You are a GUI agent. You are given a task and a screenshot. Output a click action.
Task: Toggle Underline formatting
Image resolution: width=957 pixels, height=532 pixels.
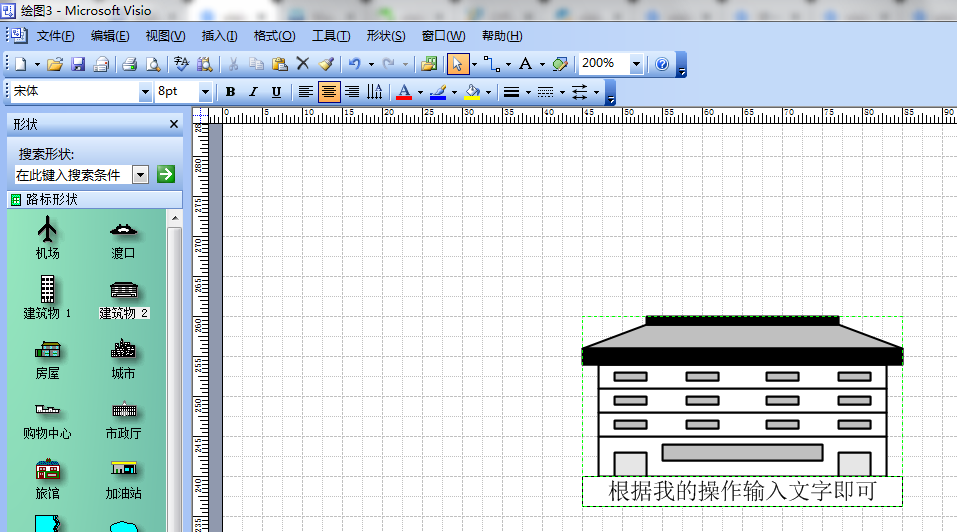[x=276, y=92]
